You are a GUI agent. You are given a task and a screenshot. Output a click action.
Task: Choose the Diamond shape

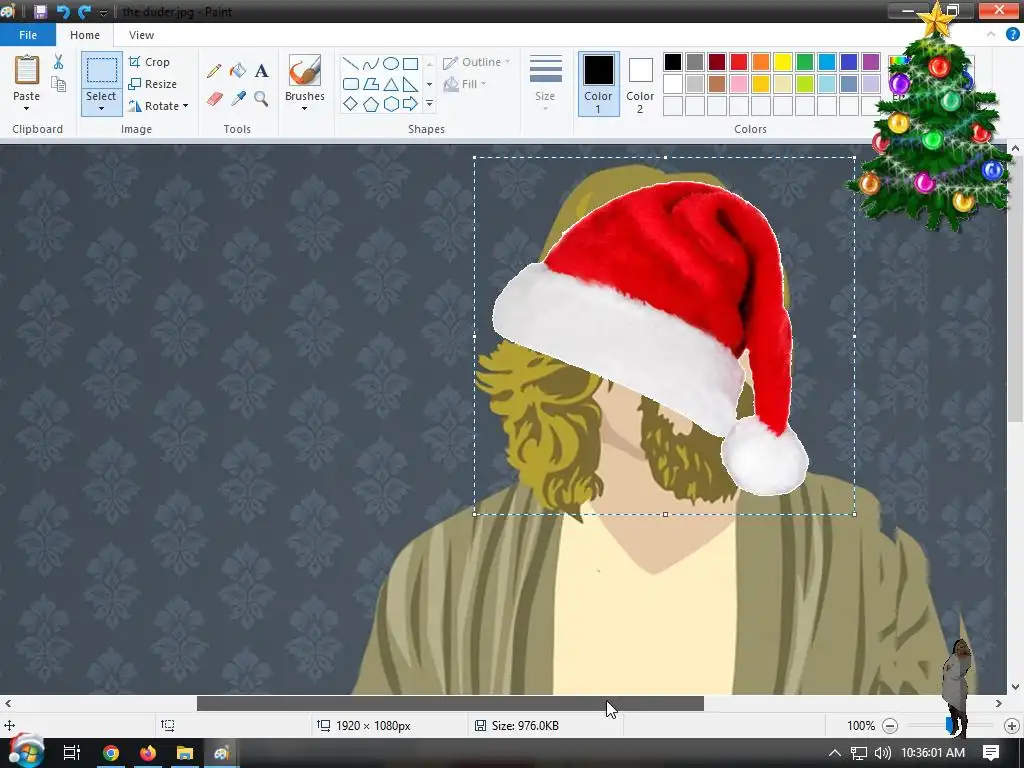click(x=351, y=104)
